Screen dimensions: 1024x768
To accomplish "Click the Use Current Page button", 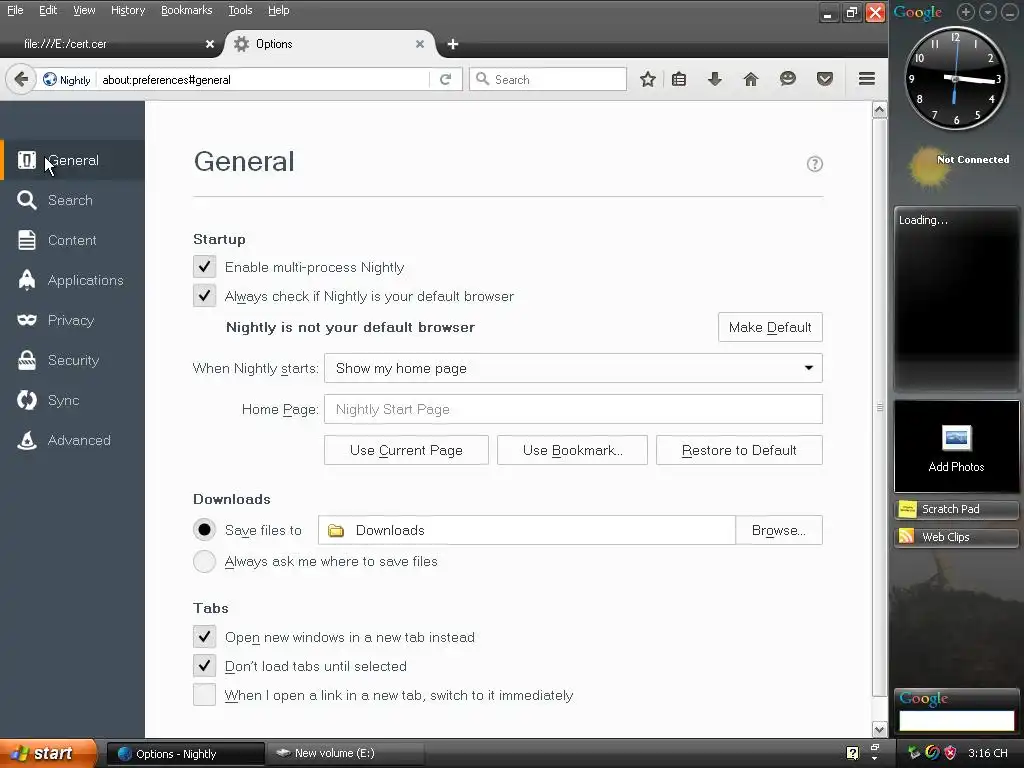I will point(406,450).
